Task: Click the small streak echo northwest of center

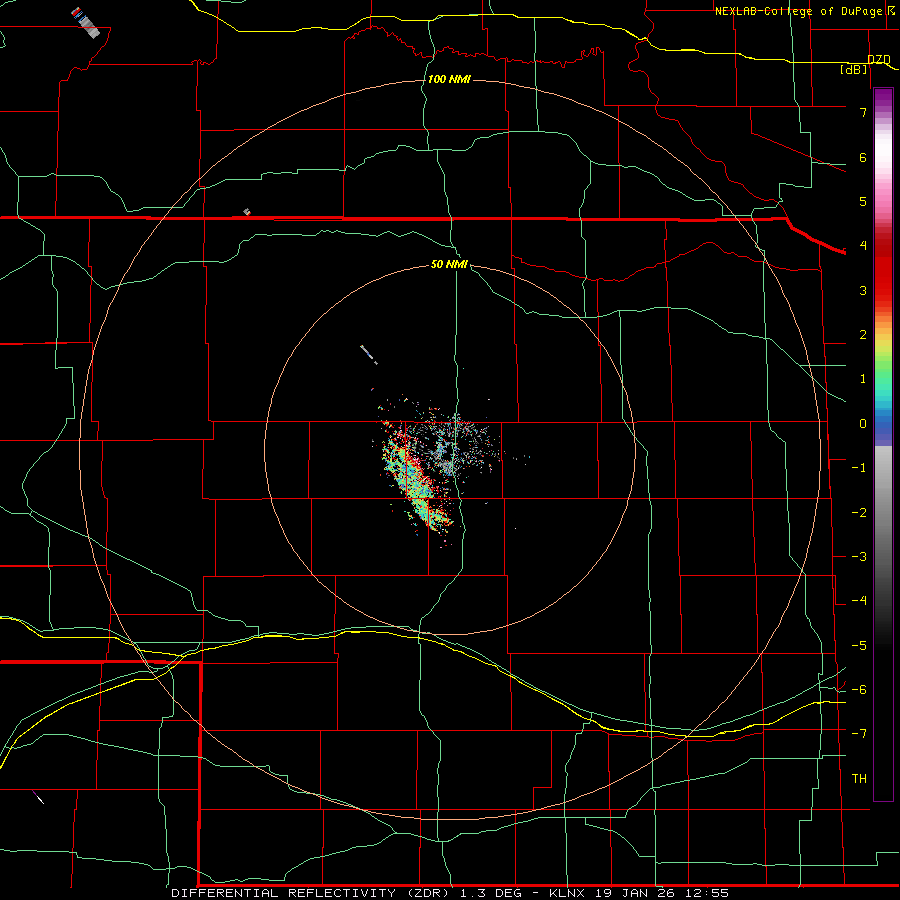Action: (x=368, y=355)
